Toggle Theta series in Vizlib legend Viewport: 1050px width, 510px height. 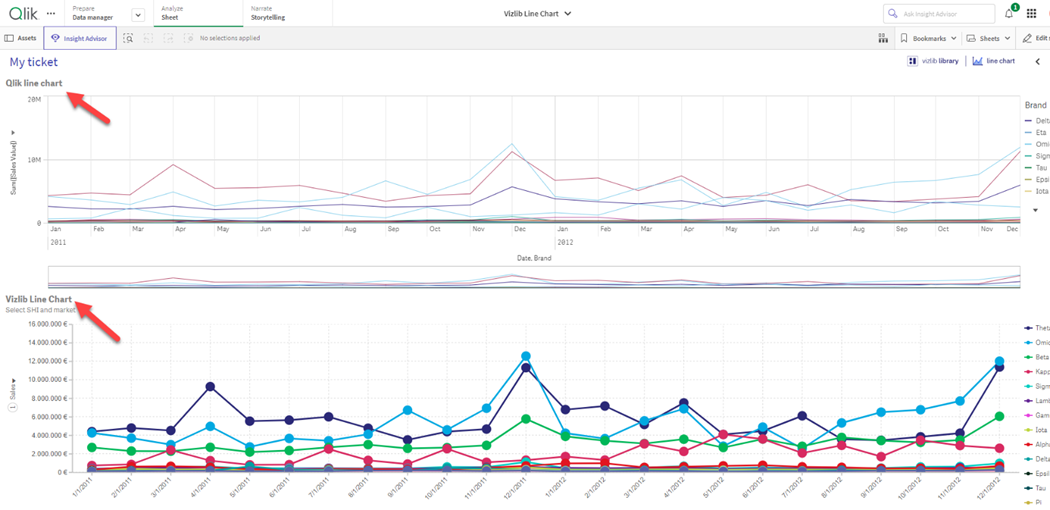(1037, 328)
